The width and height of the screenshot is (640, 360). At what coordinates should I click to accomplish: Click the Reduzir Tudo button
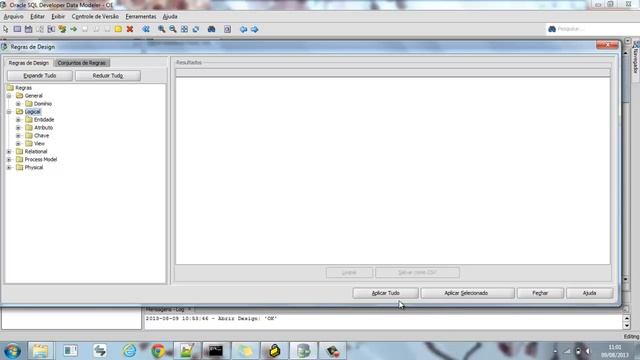tap(108, 76)
